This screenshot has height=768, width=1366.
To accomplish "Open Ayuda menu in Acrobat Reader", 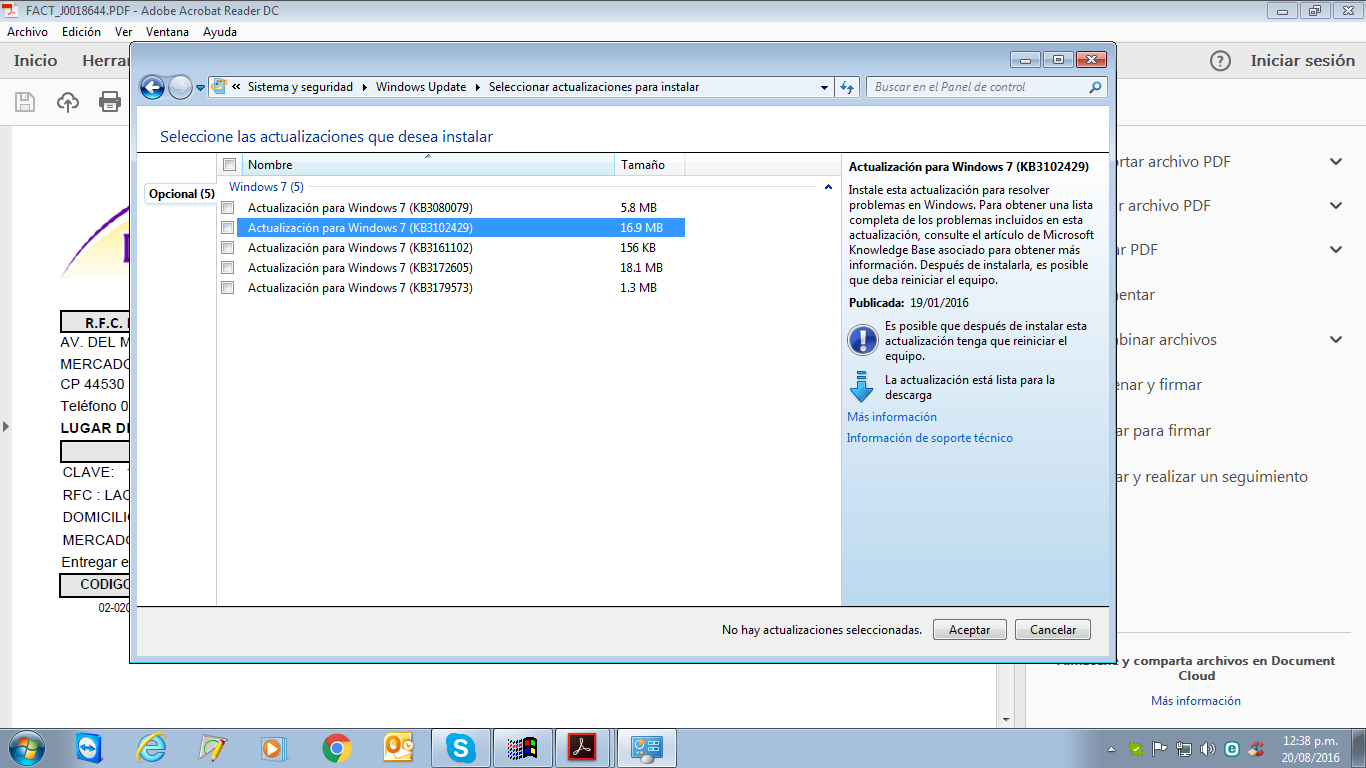I will click(x=220, y=32).
